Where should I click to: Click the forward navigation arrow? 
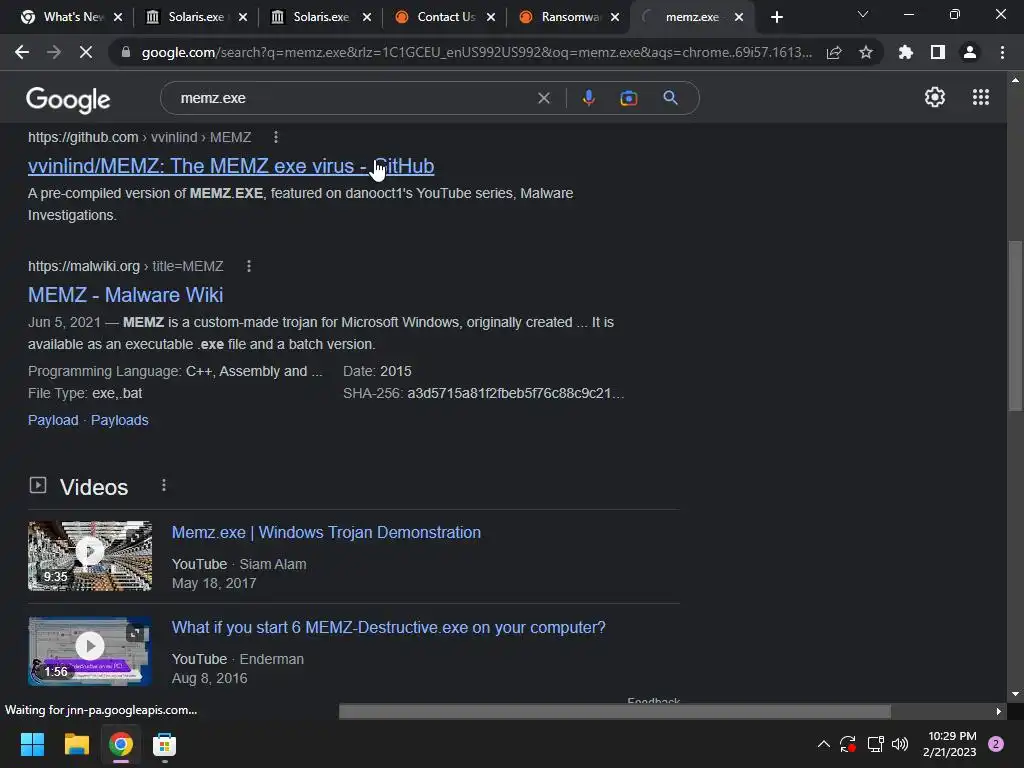(54, 52)
